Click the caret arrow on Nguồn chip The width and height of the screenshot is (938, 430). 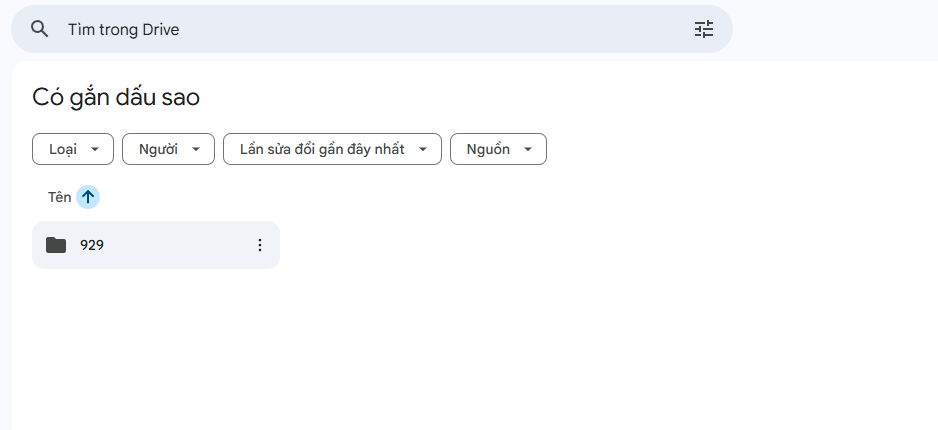pos(528,149)
